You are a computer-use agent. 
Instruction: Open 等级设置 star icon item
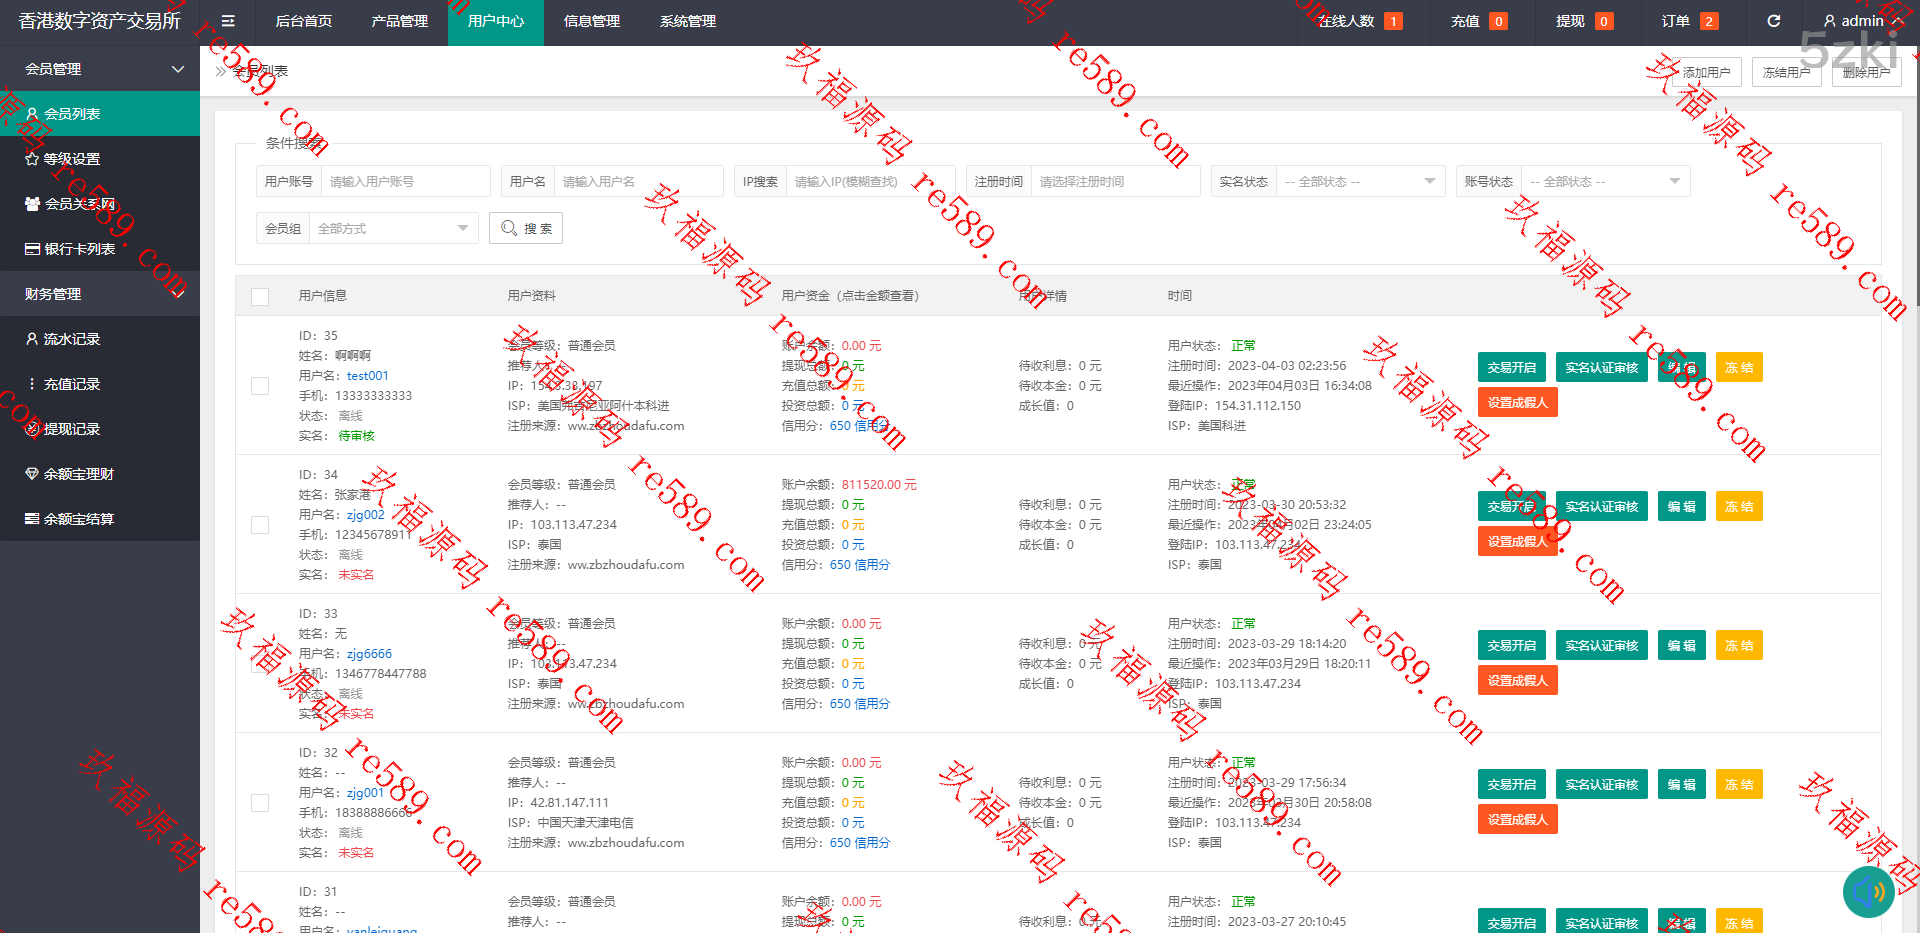coord(71,159)
